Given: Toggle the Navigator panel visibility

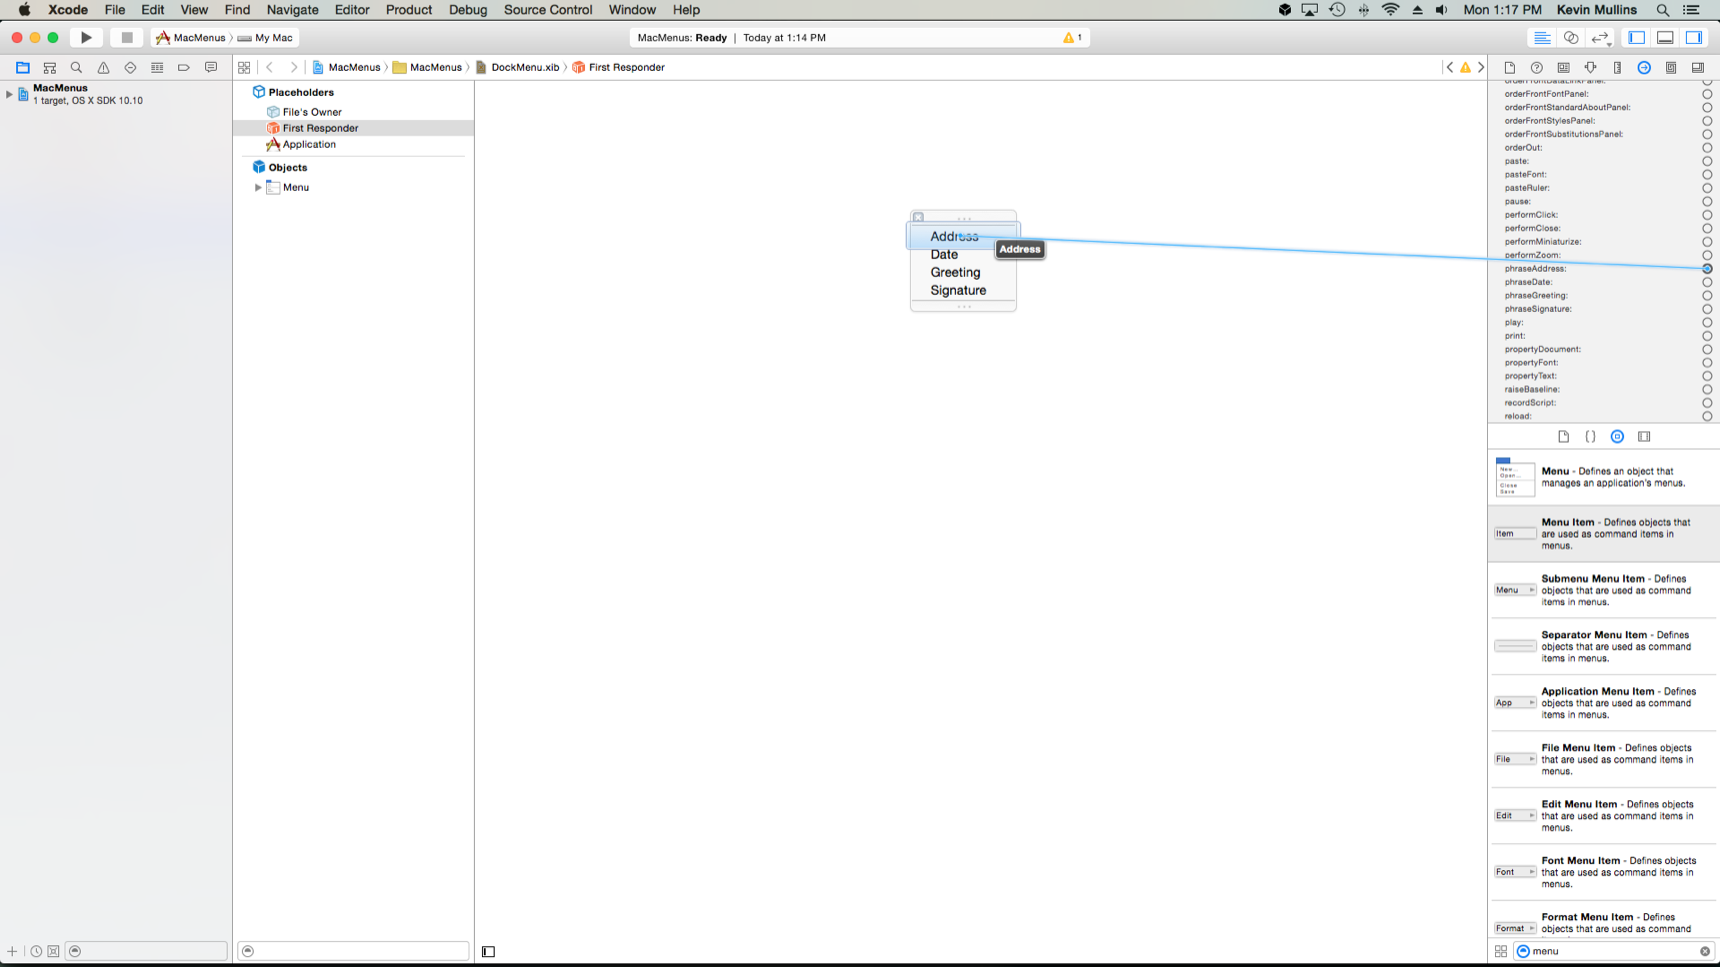Looking at the screenshot, I should pyautogui.click(x=1637, y=38).
